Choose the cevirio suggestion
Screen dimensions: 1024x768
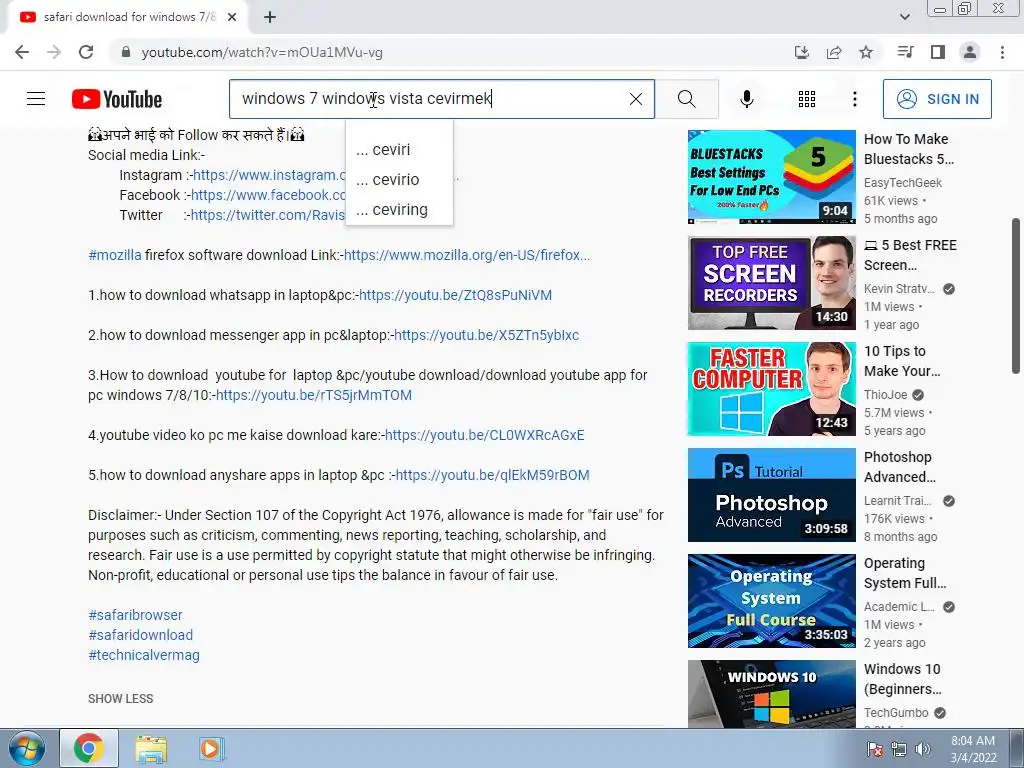(399, 180)
